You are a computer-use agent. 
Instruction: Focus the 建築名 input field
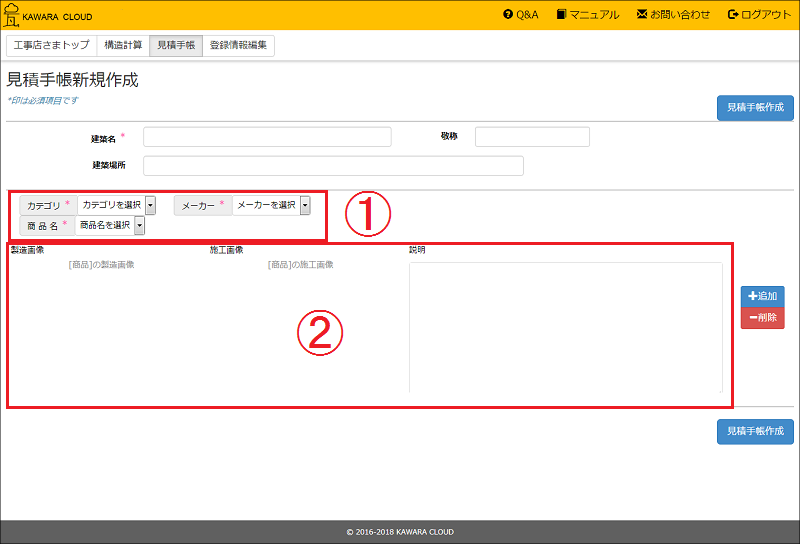coord(267,137)
